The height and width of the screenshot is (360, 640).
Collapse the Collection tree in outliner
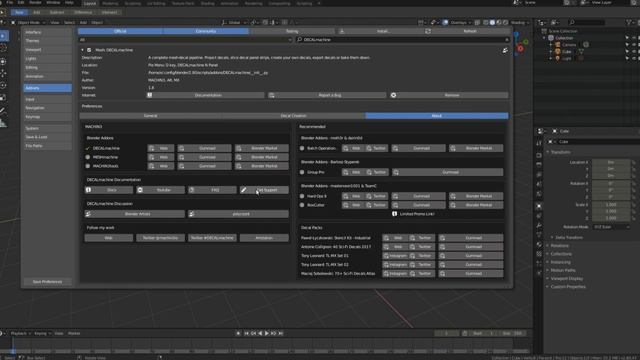click(x=544, y=38)
